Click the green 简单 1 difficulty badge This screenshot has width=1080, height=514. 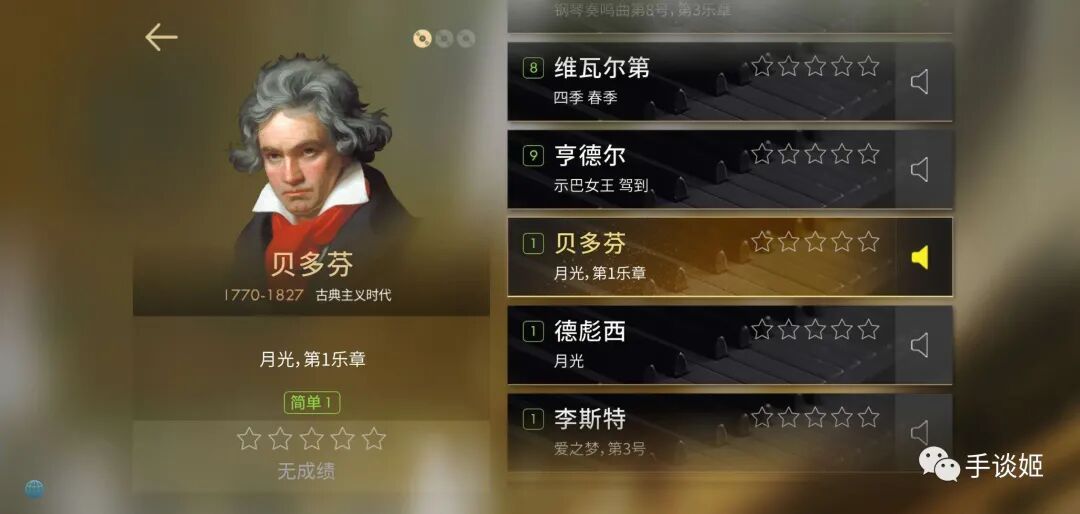tap(312, 403)
